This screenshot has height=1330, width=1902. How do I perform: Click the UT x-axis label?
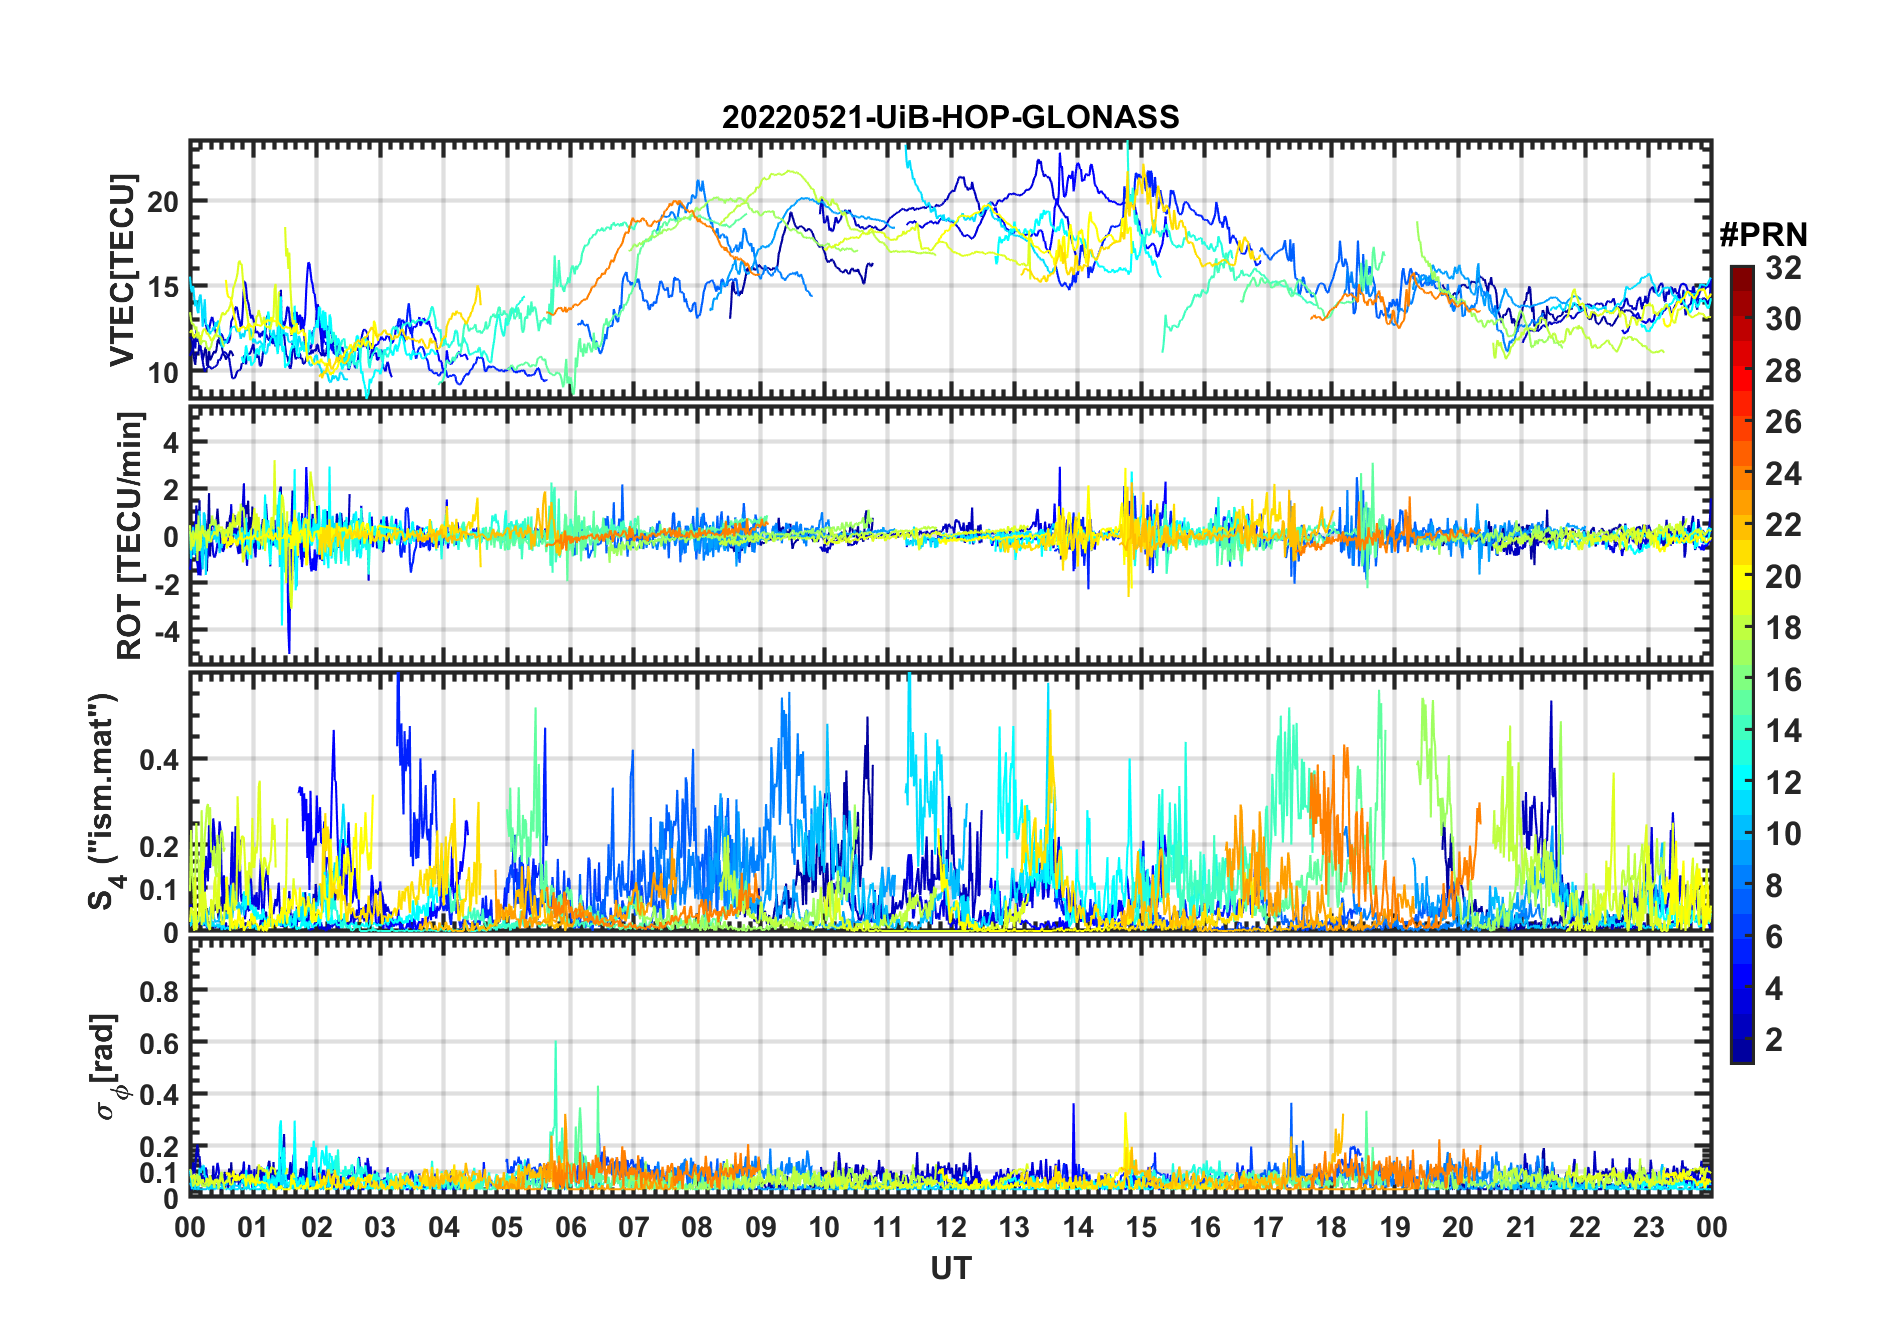pyautogui.click(x=950, y=1269)
